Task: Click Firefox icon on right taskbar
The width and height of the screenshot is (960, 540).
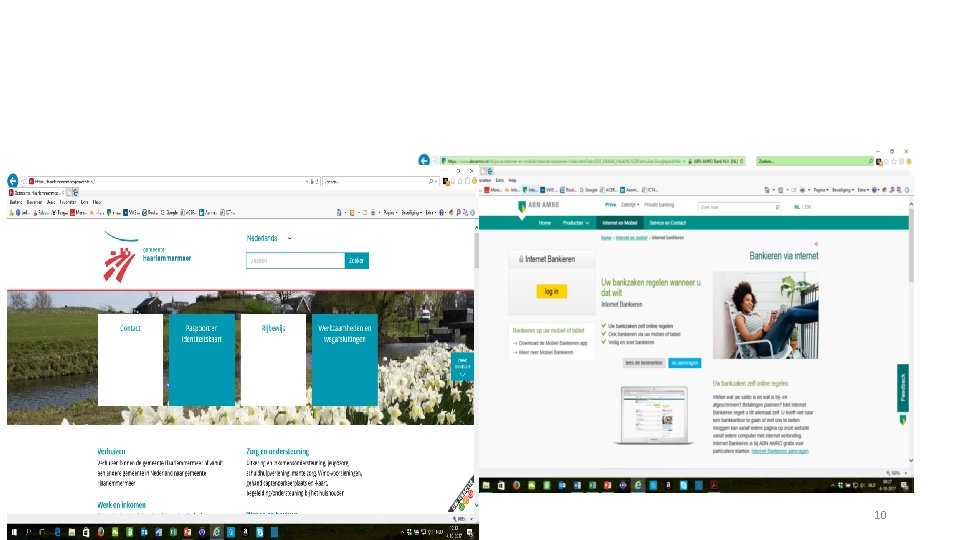Action: [516, 486]
